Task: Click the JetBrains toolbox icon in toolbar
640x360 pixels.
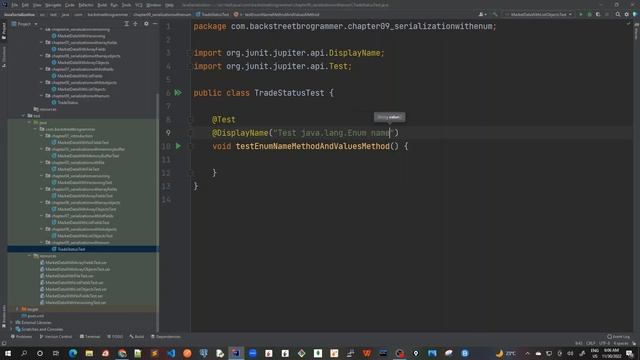Action: (635, 14)
